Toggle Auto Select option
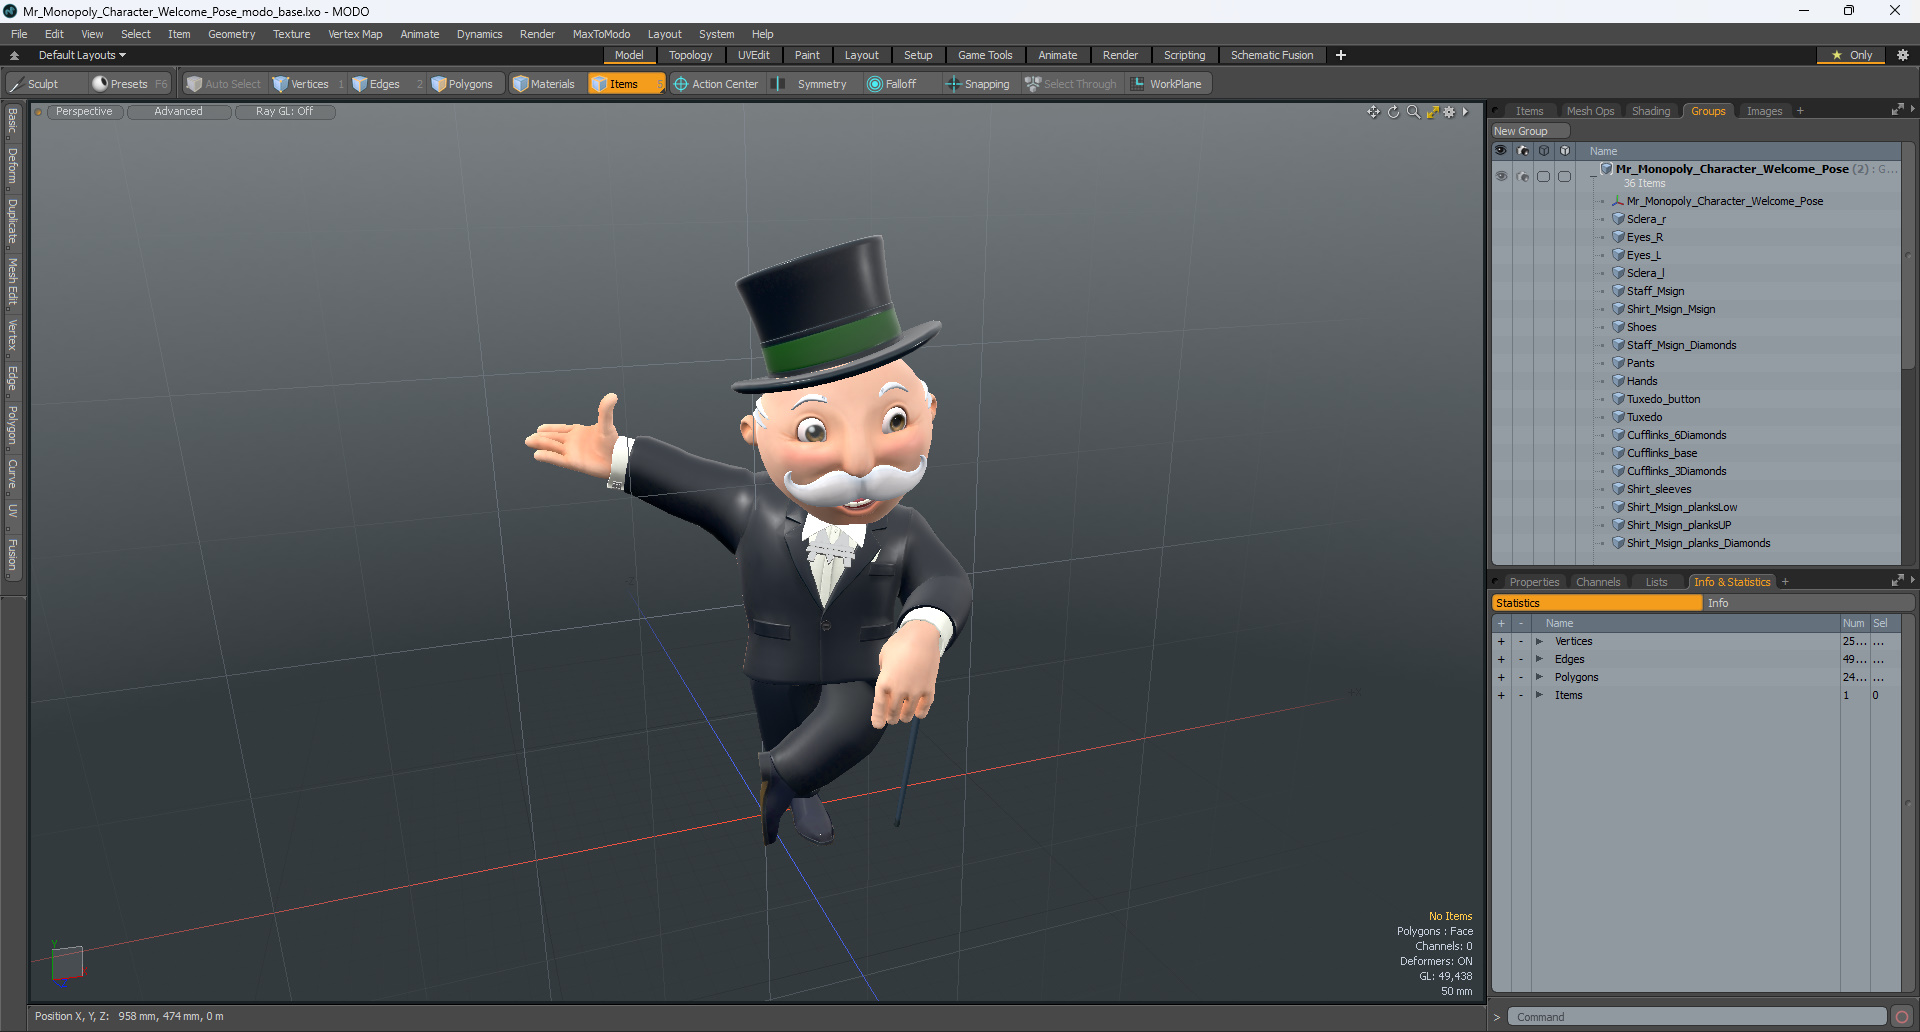The width and height of the screenshot is (1920, 1032). tap(224, 84)
